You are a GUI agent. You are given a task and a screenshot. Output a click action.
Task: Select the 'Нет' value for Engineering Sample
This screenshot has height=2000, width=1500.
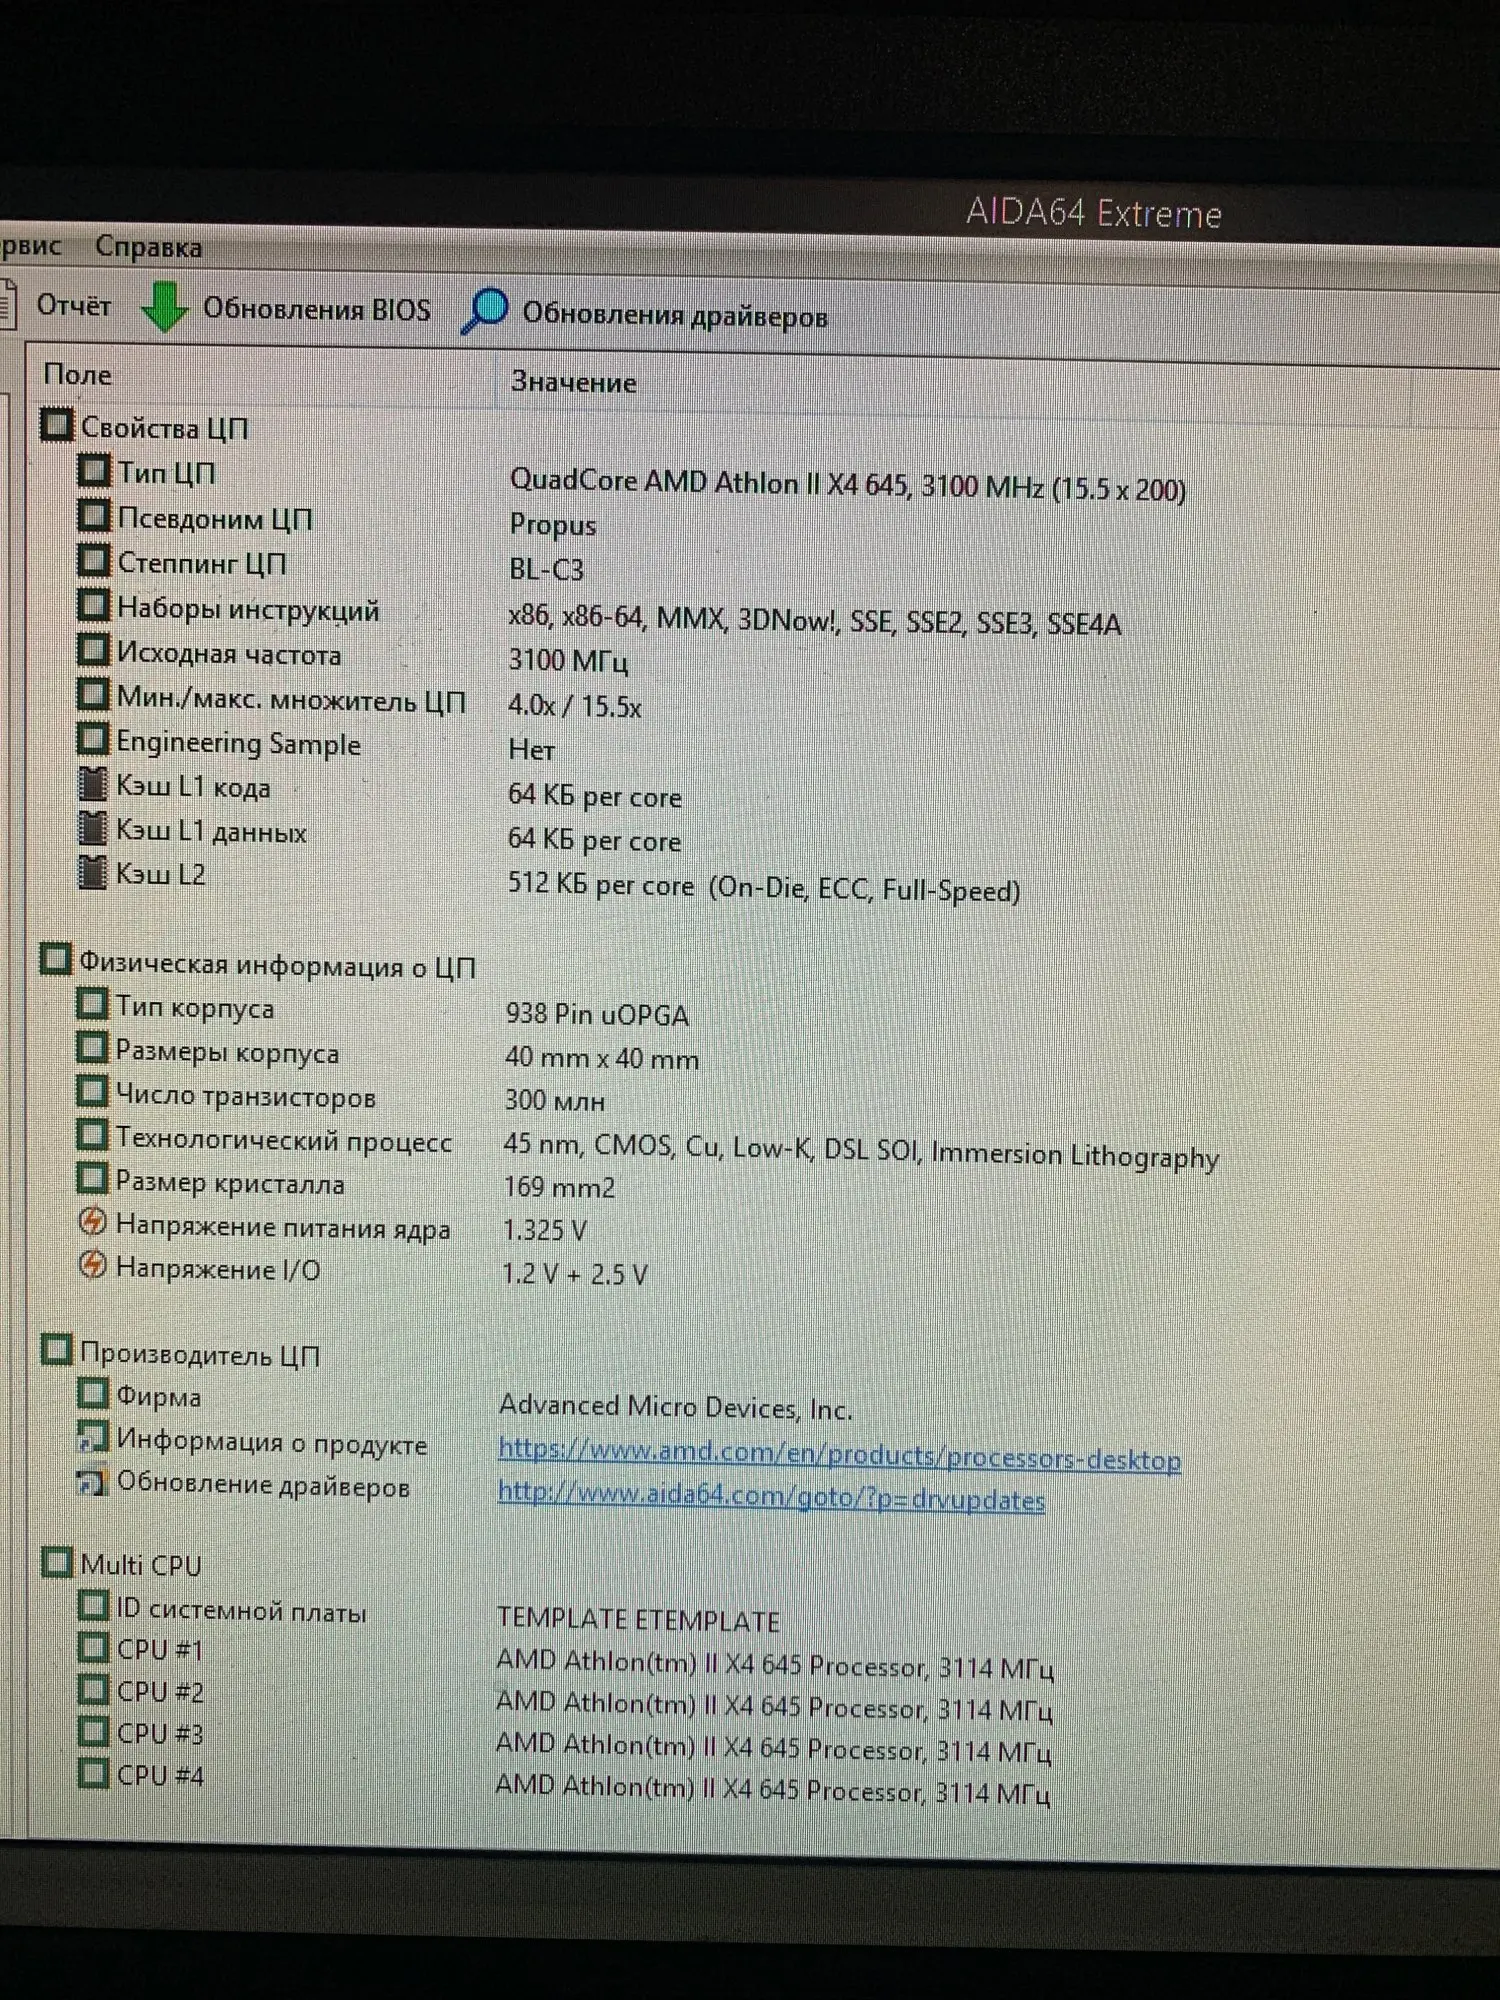point(531,749)
